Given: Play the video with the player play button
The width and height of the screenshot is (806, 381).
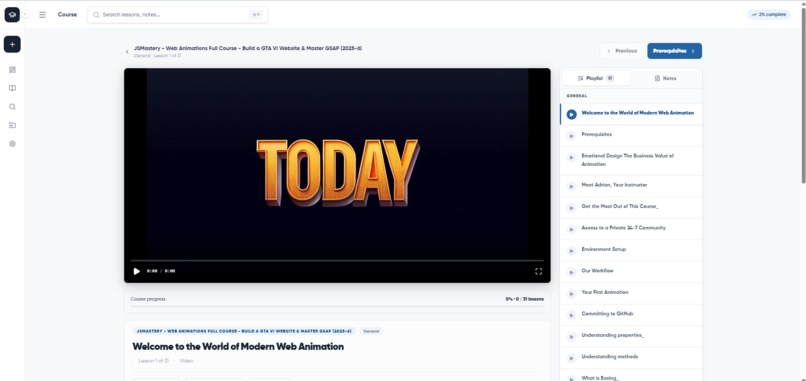Looking at the screenshot, I should pos(137,271).
